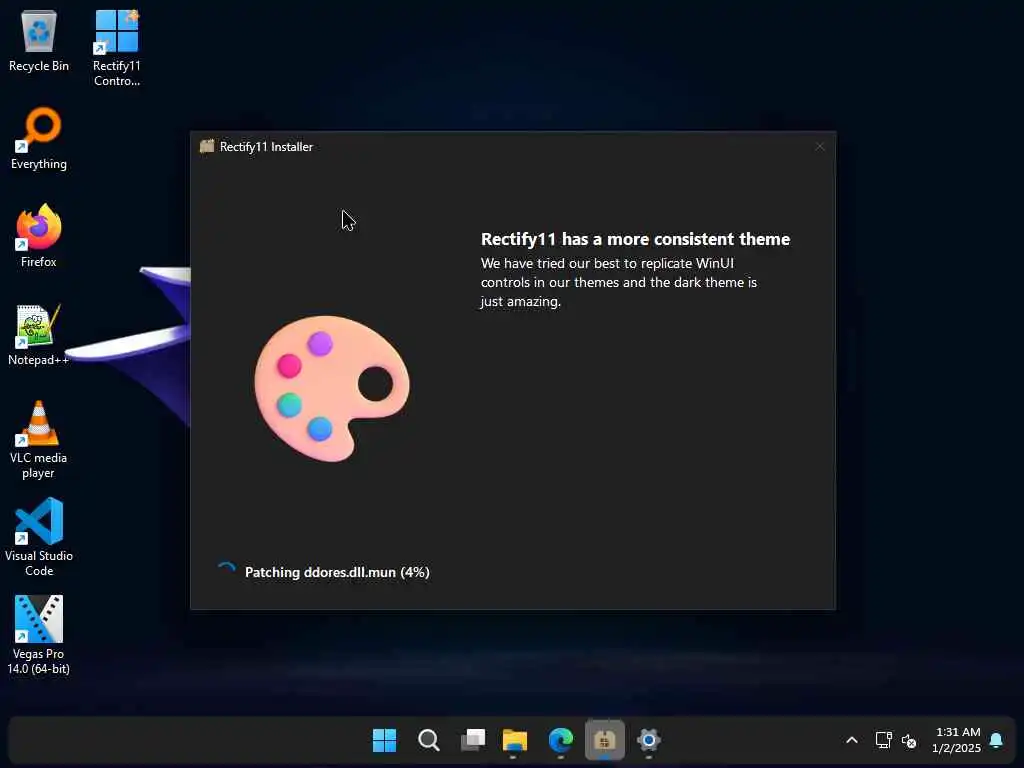Click the 'Rectify11 Installer' window title
The width and height of the screenshot is (1024, 768).
coord(266,147)
